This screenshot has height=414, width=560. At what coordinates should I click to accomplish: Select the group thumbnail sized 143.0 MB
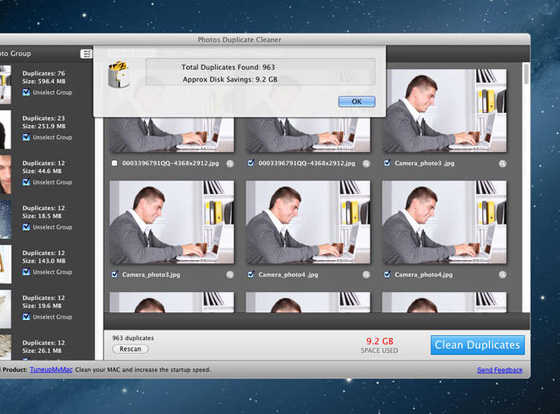click(x=5, y=264)
